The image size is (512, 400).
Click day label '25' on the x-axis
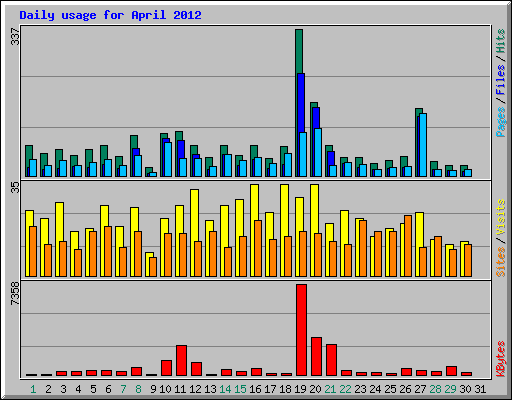(x=390, y=389)
